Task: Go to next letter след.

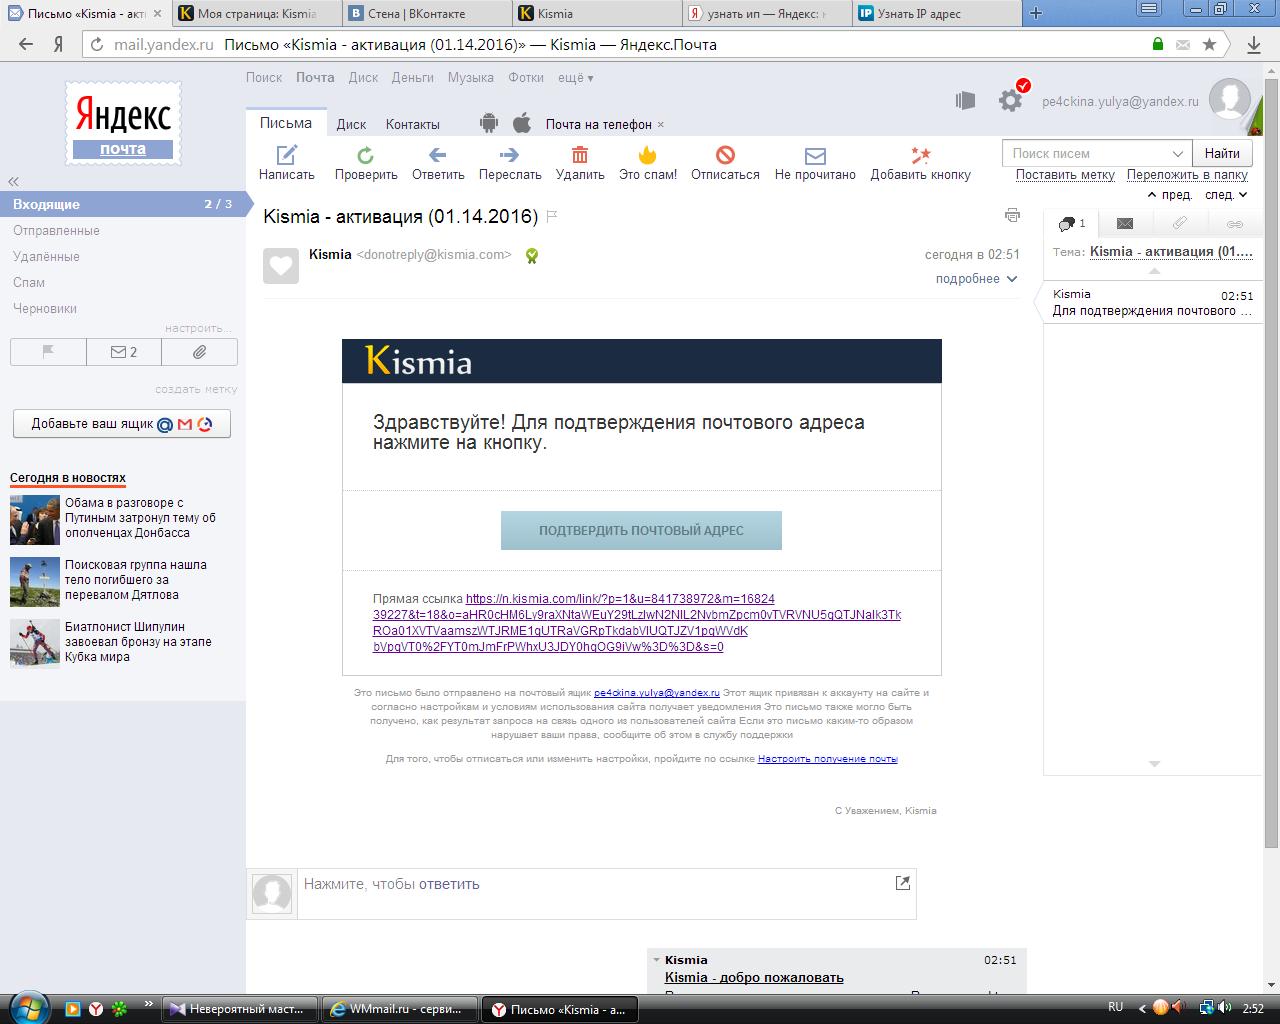Action: (x=1226, y=195)
